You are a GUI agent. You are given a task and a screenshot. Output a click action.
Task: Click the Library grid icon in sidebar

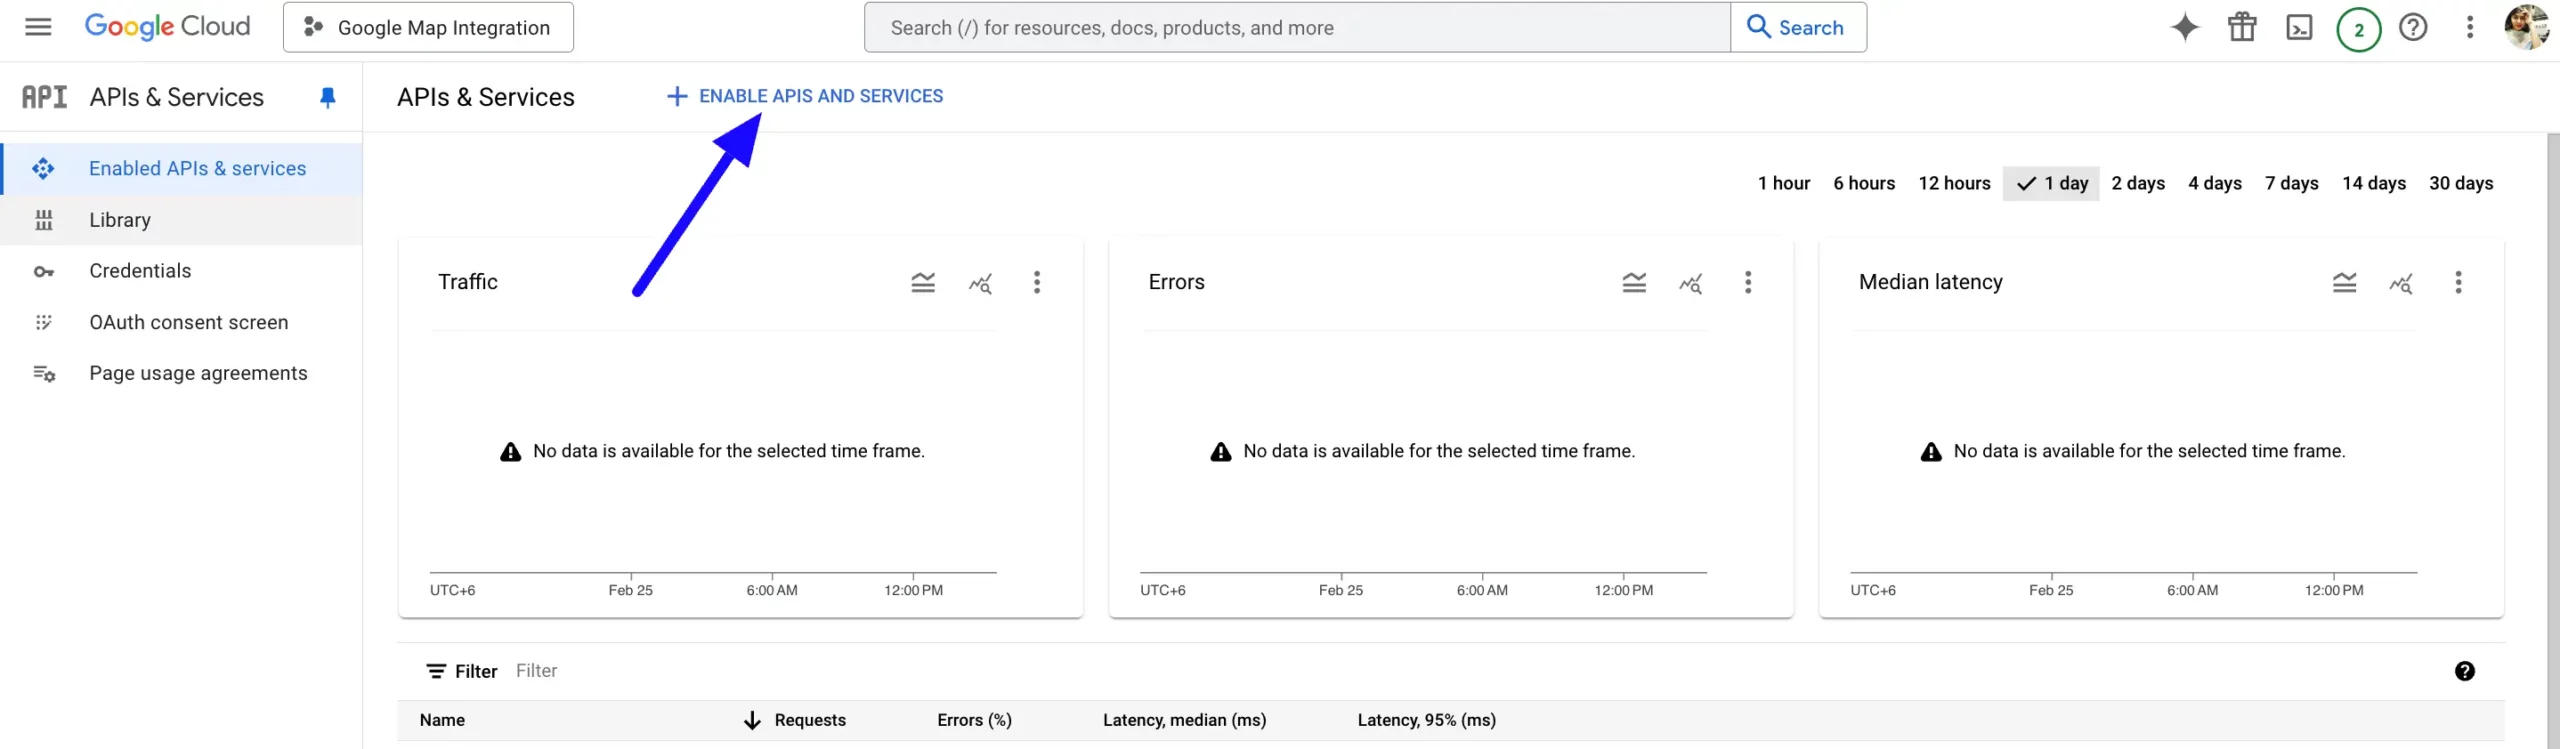[44, 220]
